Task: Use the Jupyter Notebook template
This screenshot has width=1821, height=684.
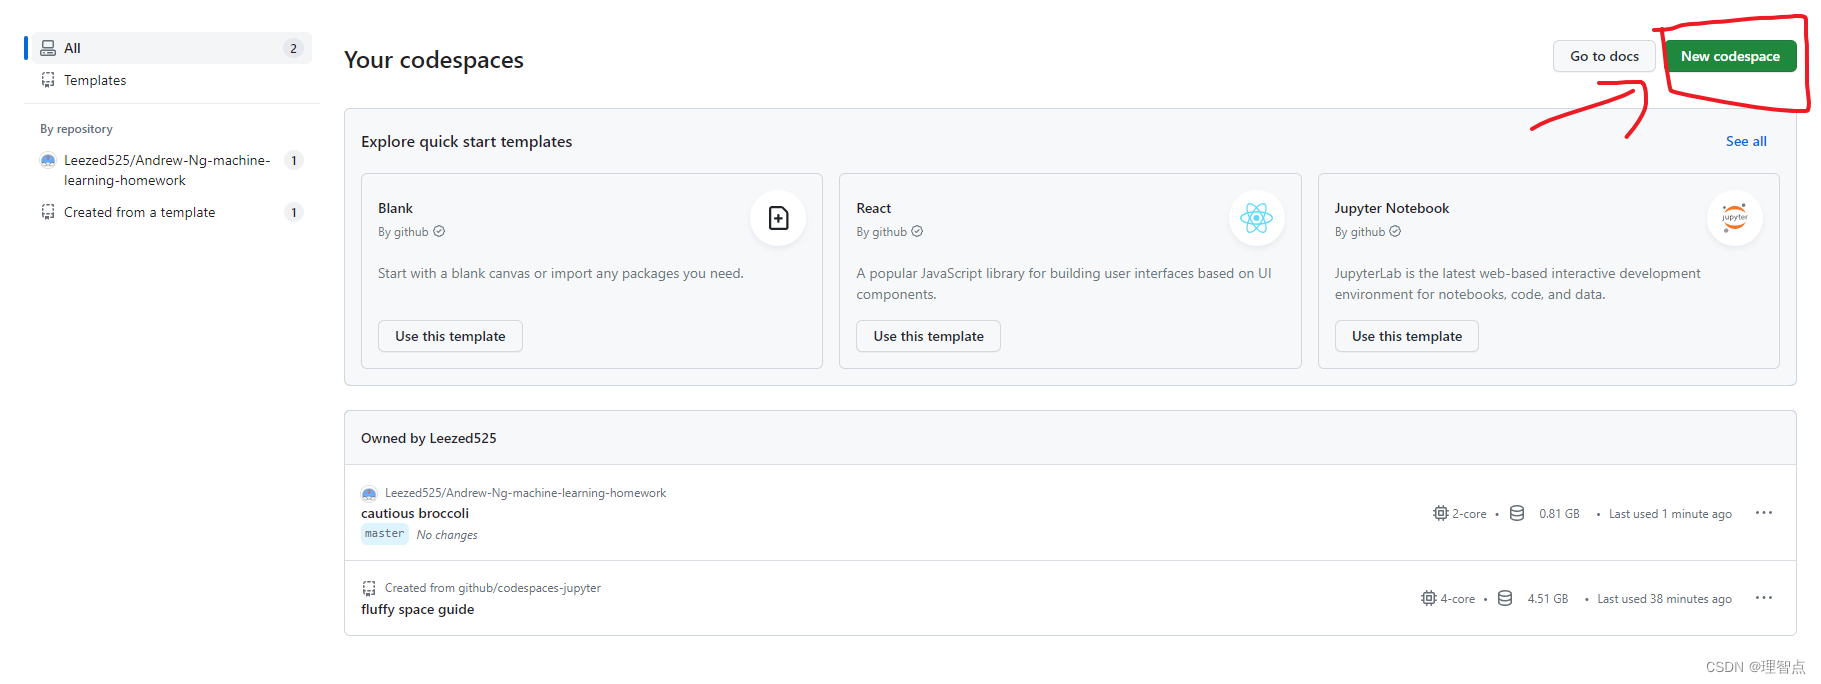Action: [1407, 336]
